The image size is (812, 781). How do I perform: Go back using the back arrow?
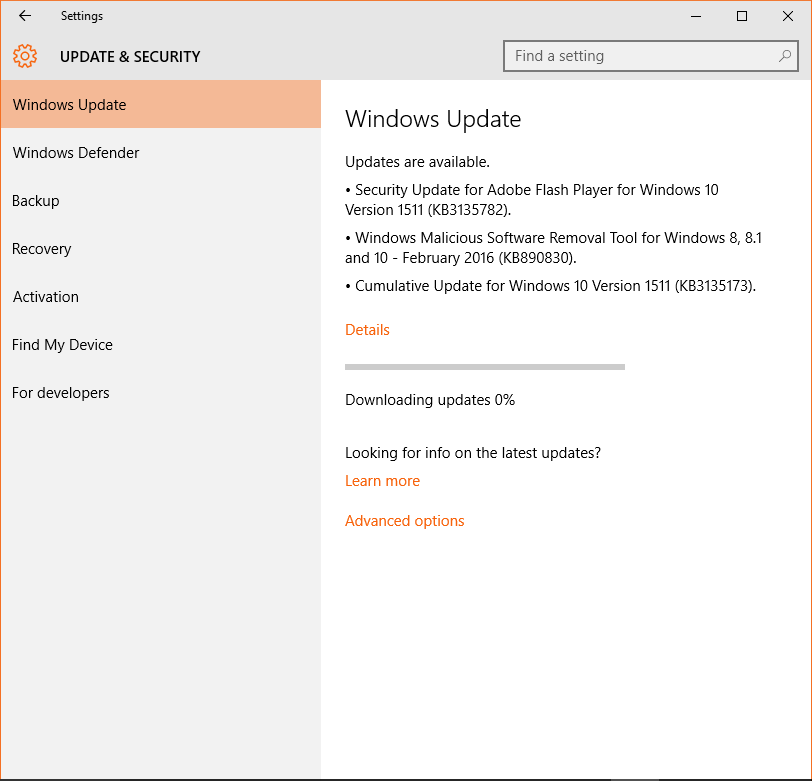pos(24,16)
